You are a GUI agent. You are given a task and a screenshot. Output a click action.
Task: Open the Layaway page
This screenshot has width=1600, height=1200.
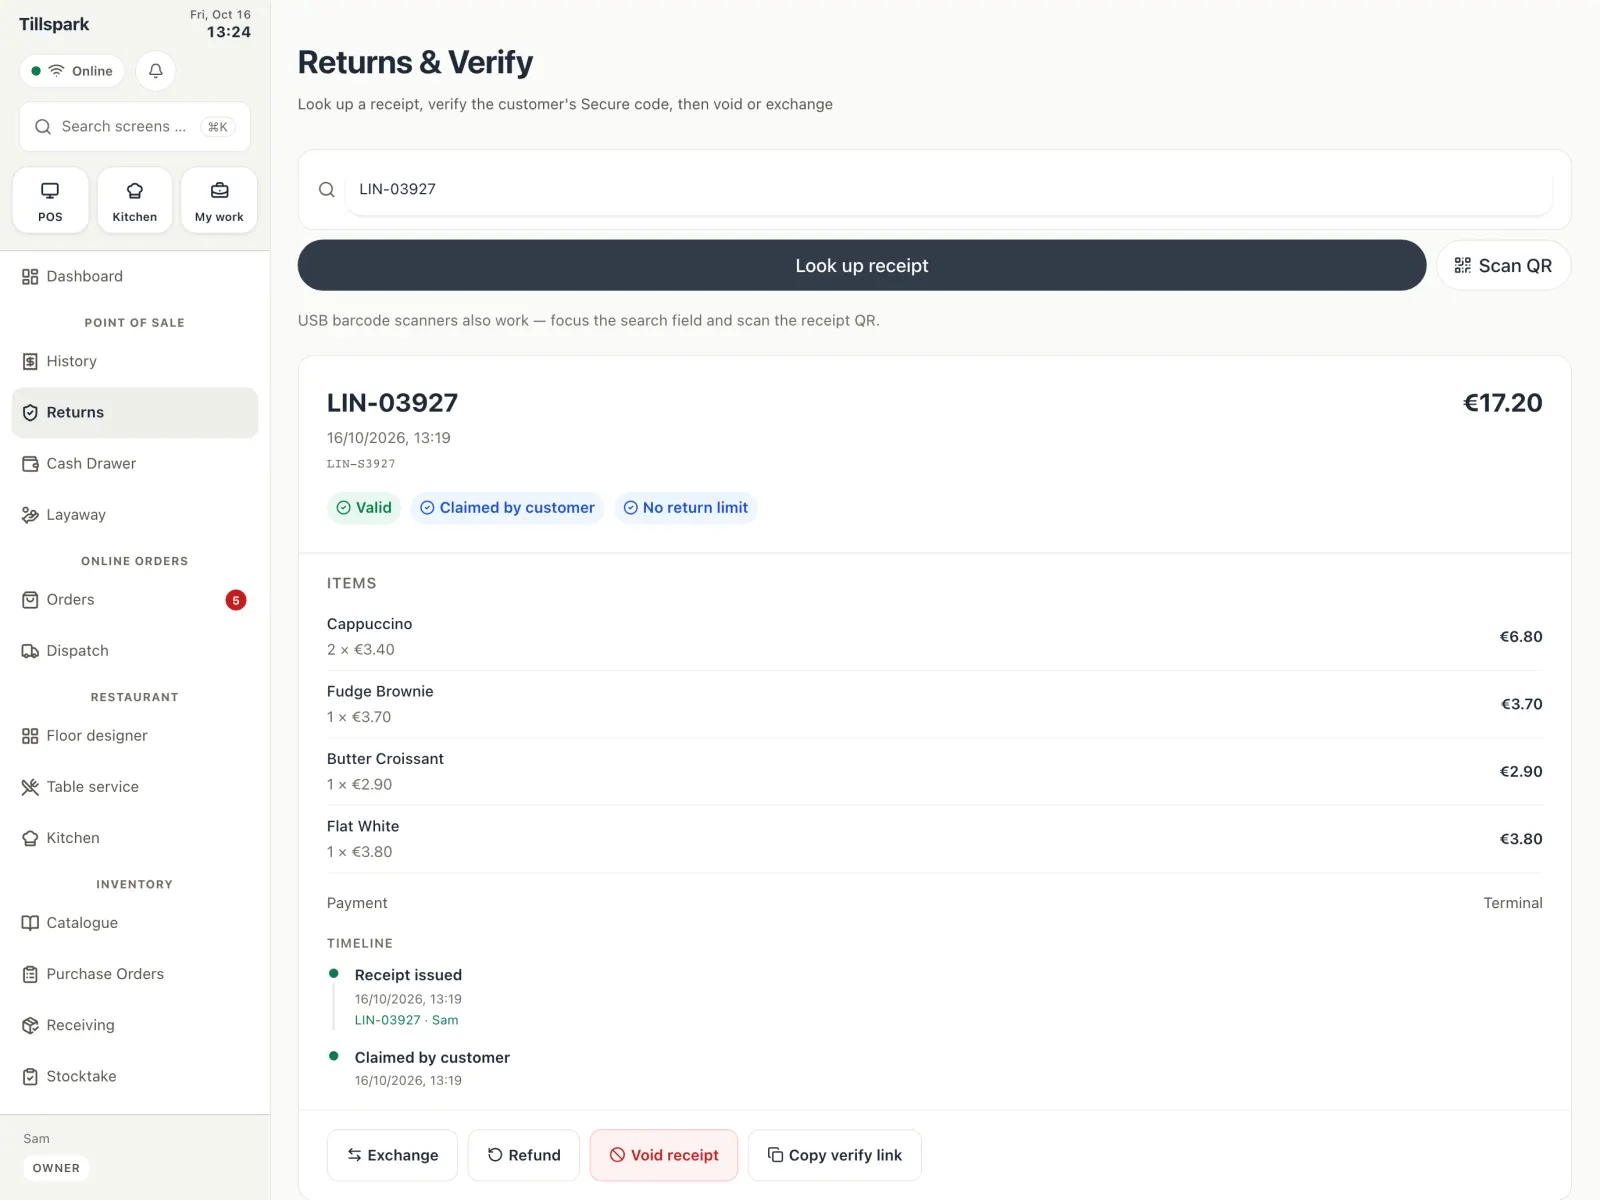tap(135, 514)
